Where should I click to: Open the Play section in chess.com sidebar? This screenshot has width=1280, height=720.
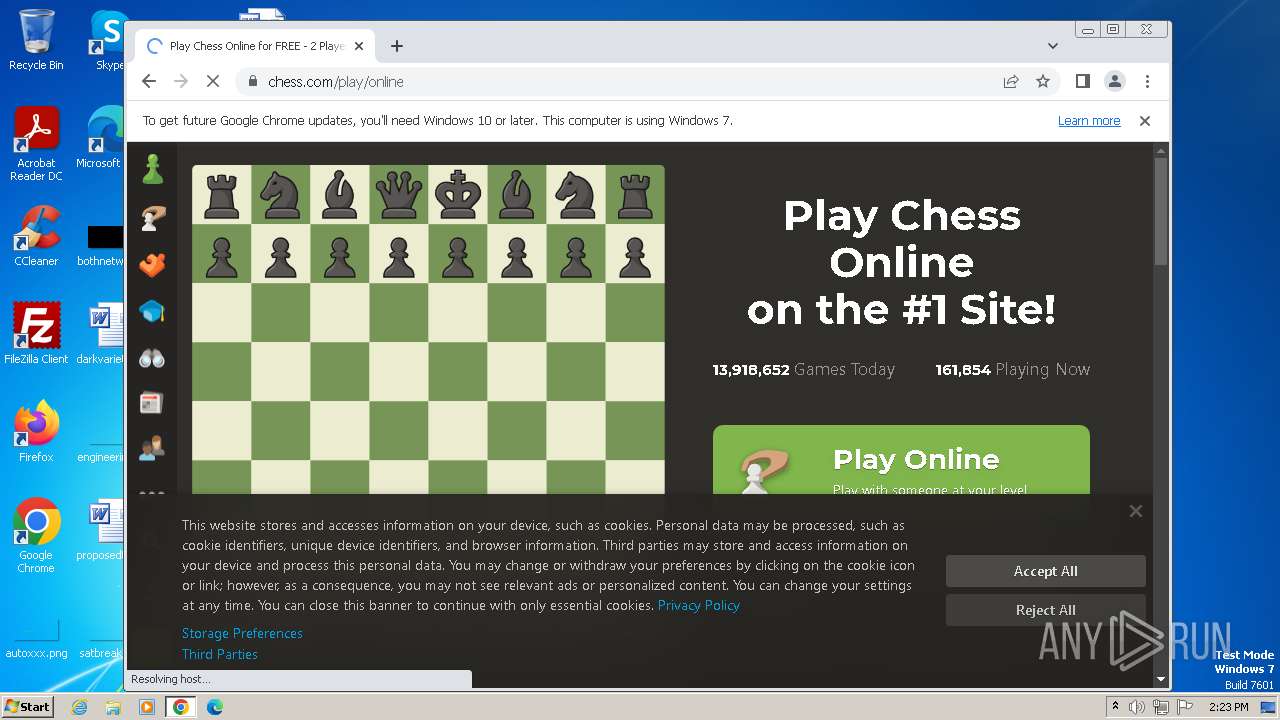click(152, 217)
